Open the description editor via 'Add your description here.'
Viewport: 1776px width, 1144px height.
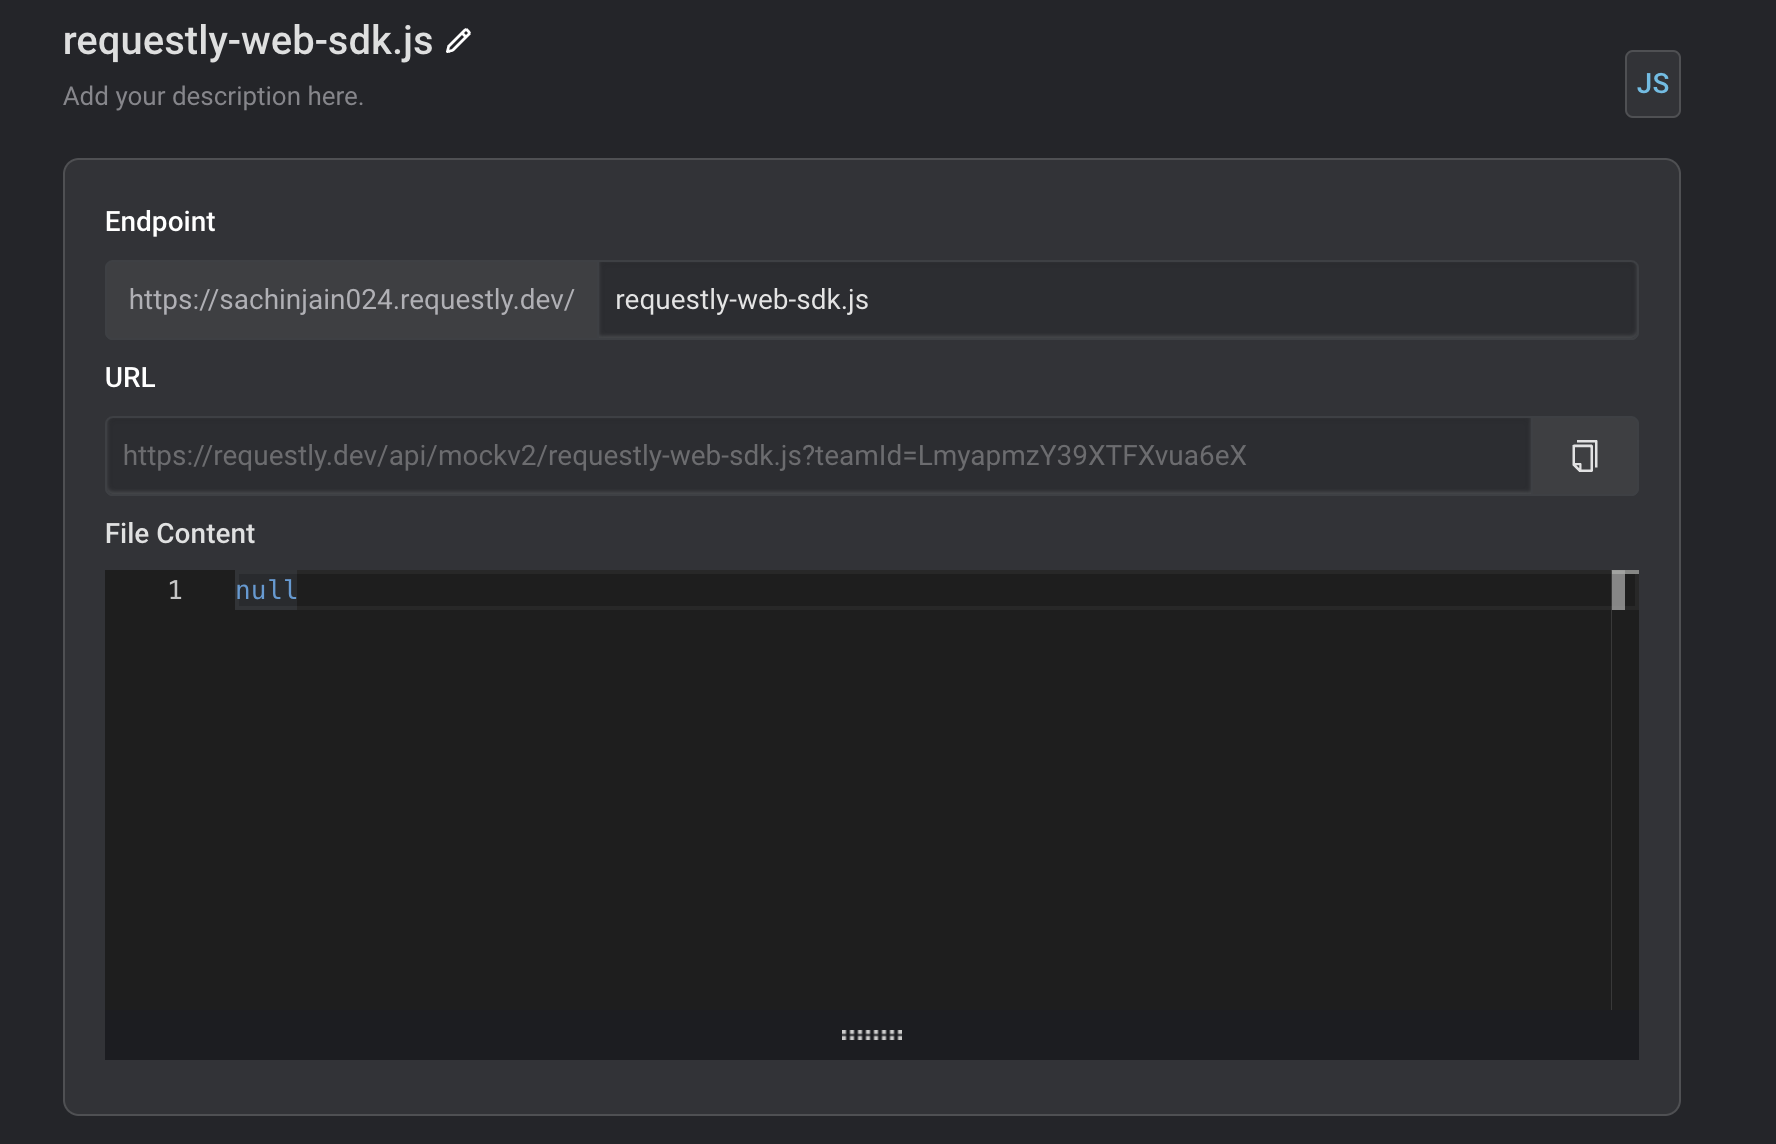213,96
